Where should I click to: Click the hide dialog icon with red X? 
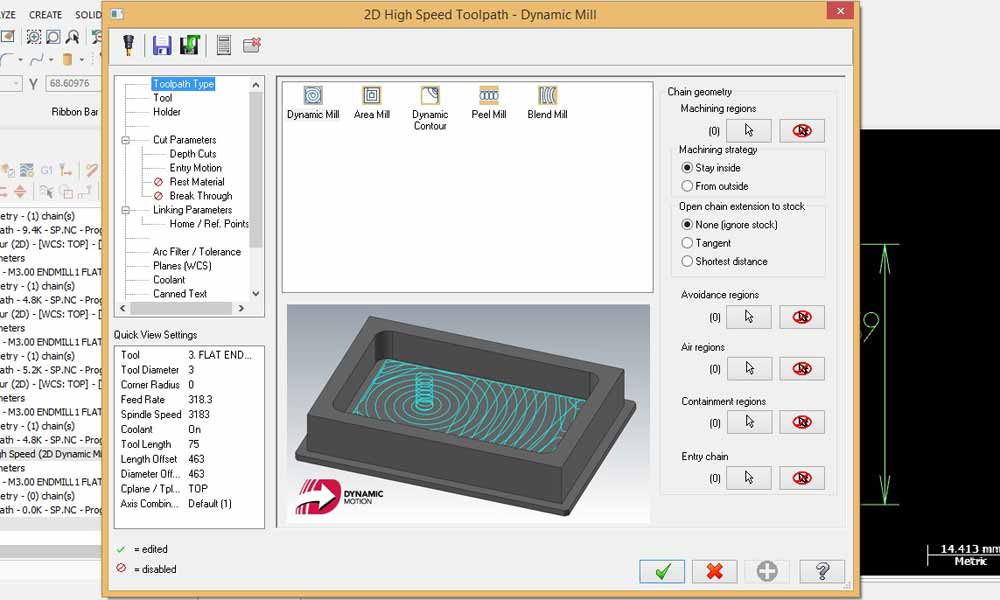coord(252,45)
